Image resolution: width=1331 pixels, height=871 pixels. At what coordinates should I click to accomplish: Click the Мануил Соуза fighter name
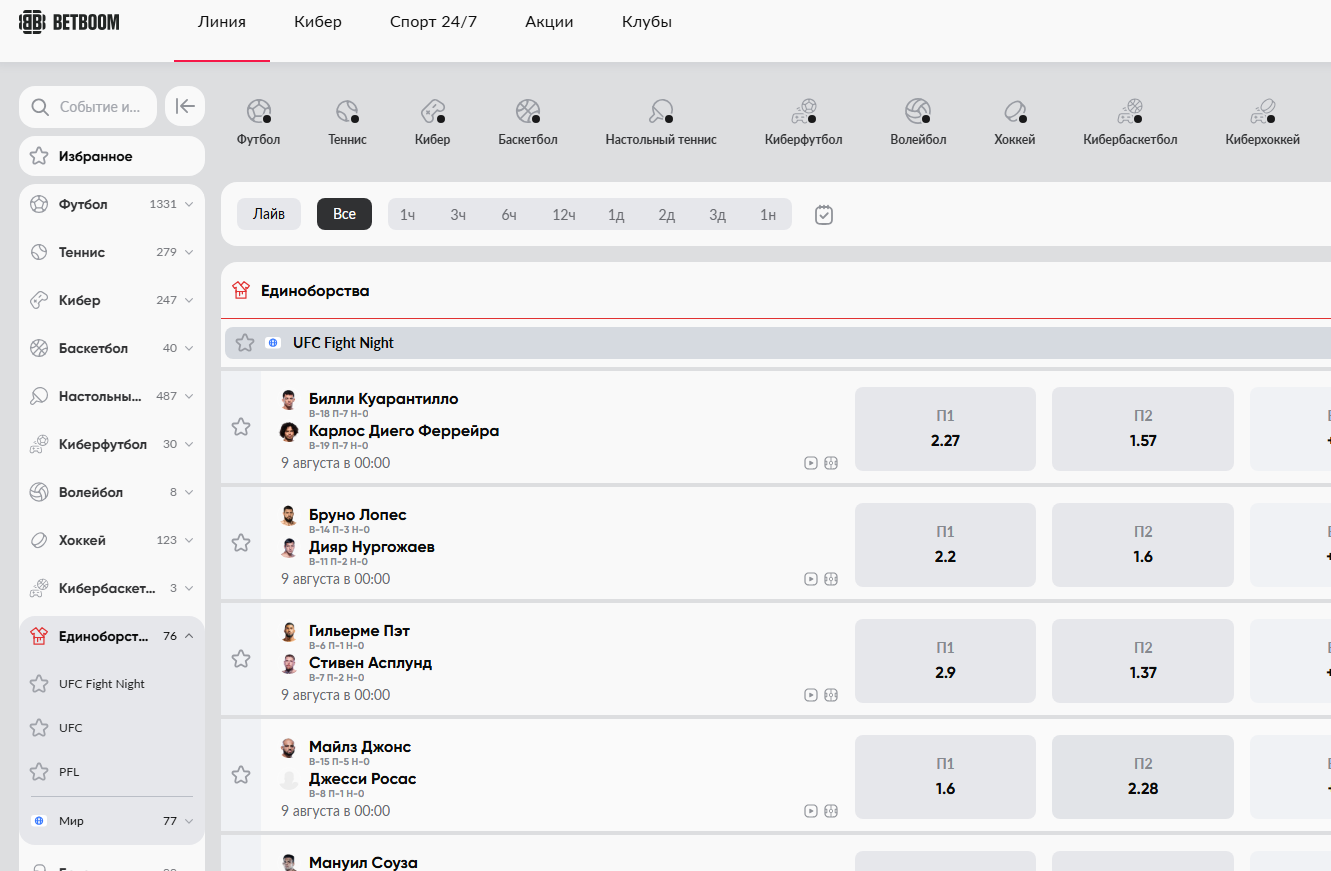363,862
